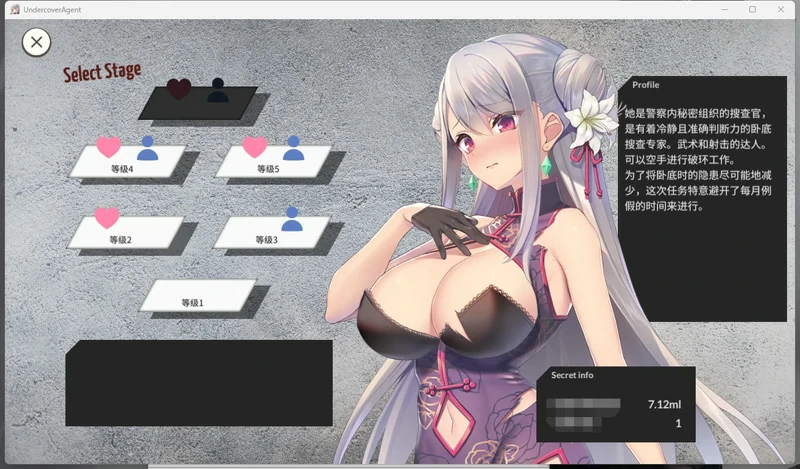Select the 等级1 stage
Image resolution: width=800 pixels, height=469 pixels.
click(196, 296)
